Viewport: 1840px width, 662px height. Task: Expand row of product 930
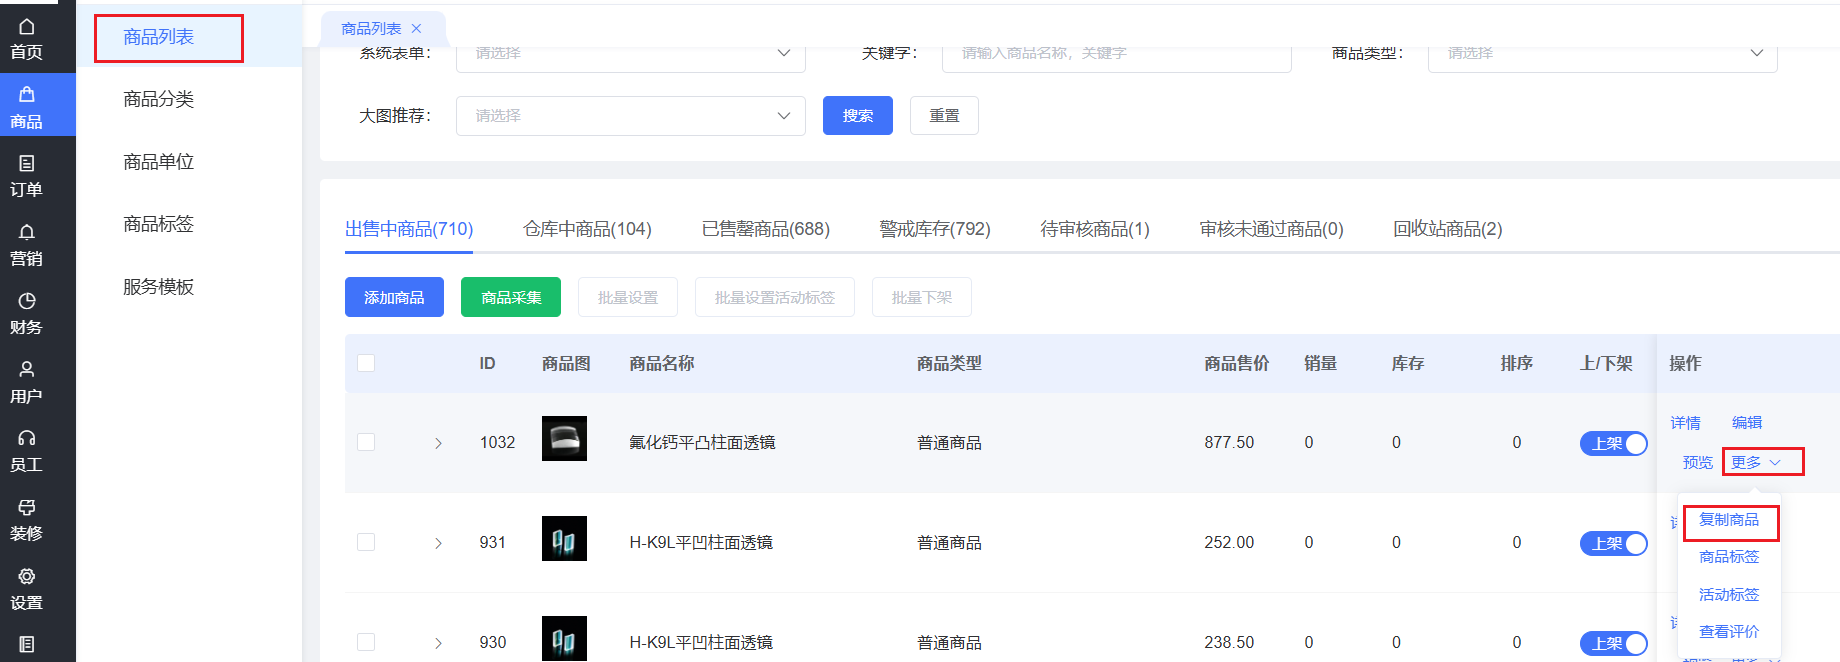point(438,643)
